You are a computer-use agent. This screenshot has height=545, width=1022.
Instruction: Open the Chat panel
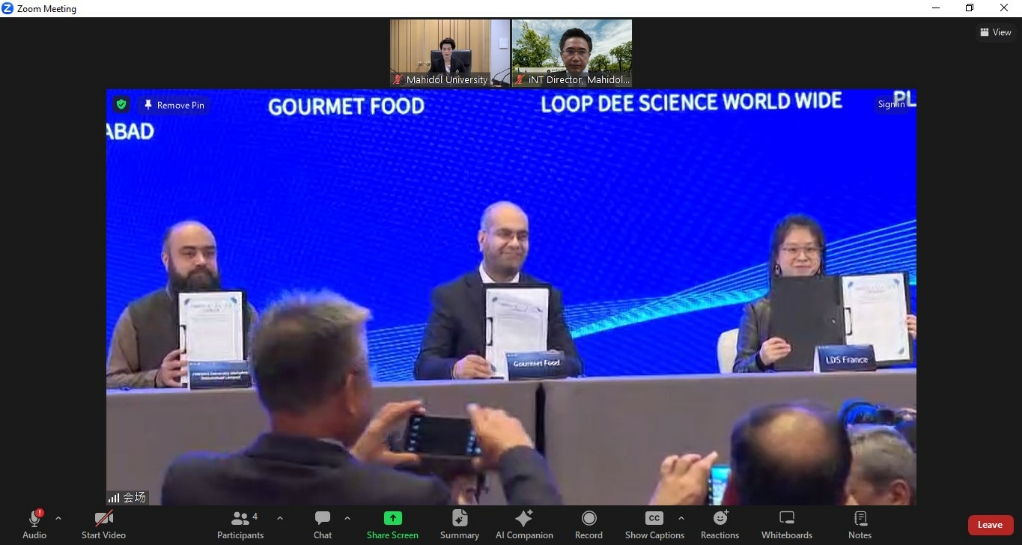tap(322, 524)
